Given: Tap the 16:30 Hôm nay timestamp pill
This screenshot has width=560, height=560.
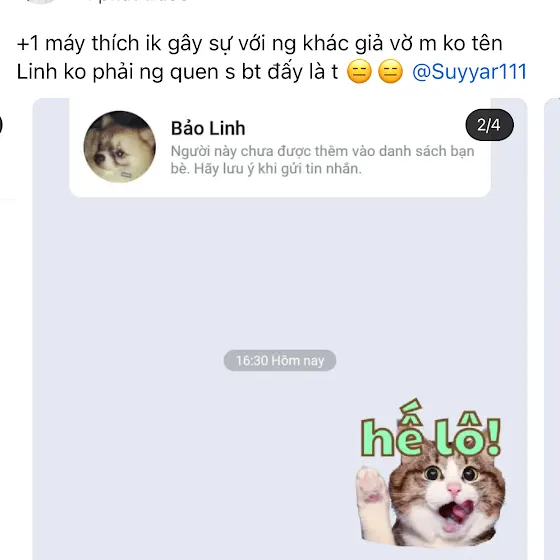Looking at the screenshot, I should point(280,360).
